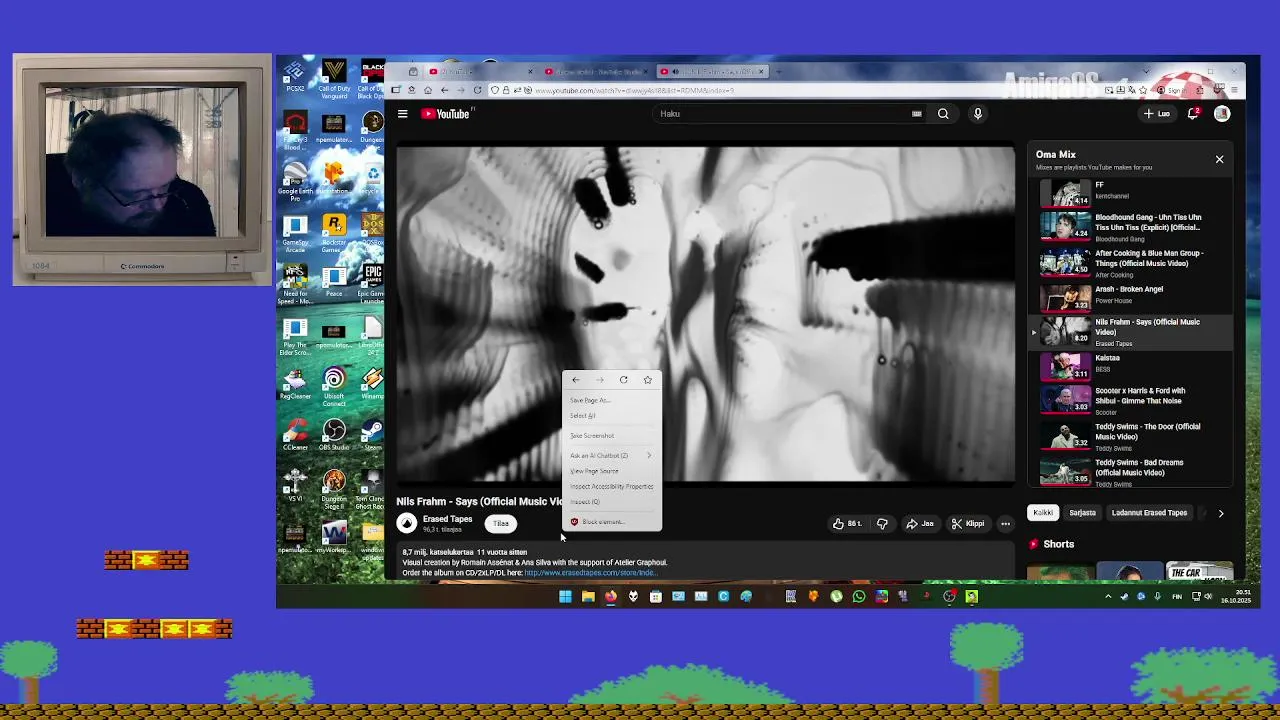This screenshot has width=1280, height=720.
Task: Open new tab with plus button
Action: 780,71
